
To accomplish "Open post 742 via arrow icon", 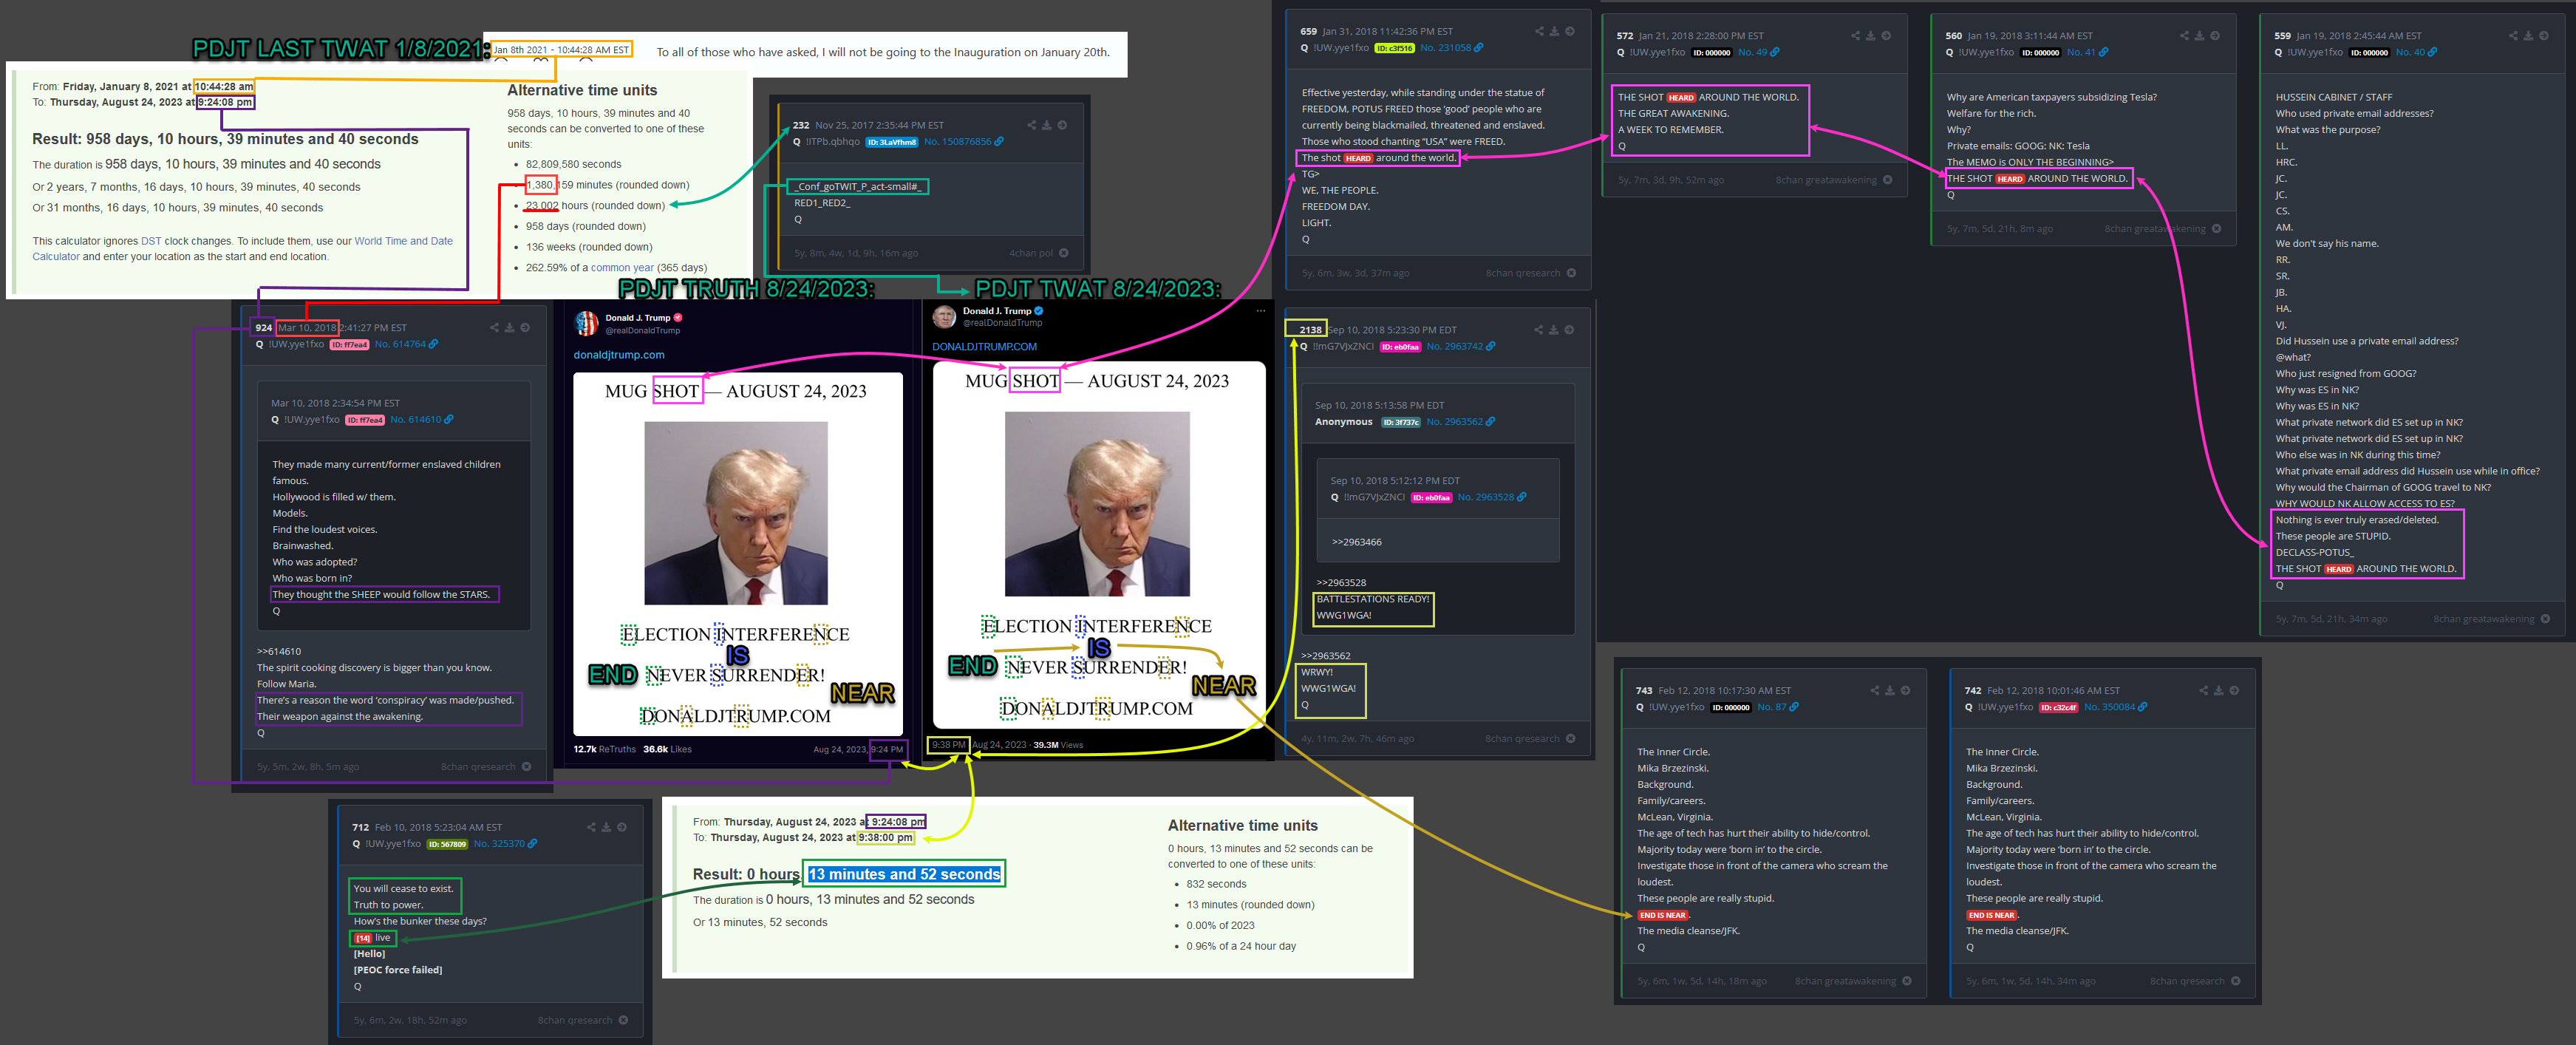I will tap(2234, 691).
